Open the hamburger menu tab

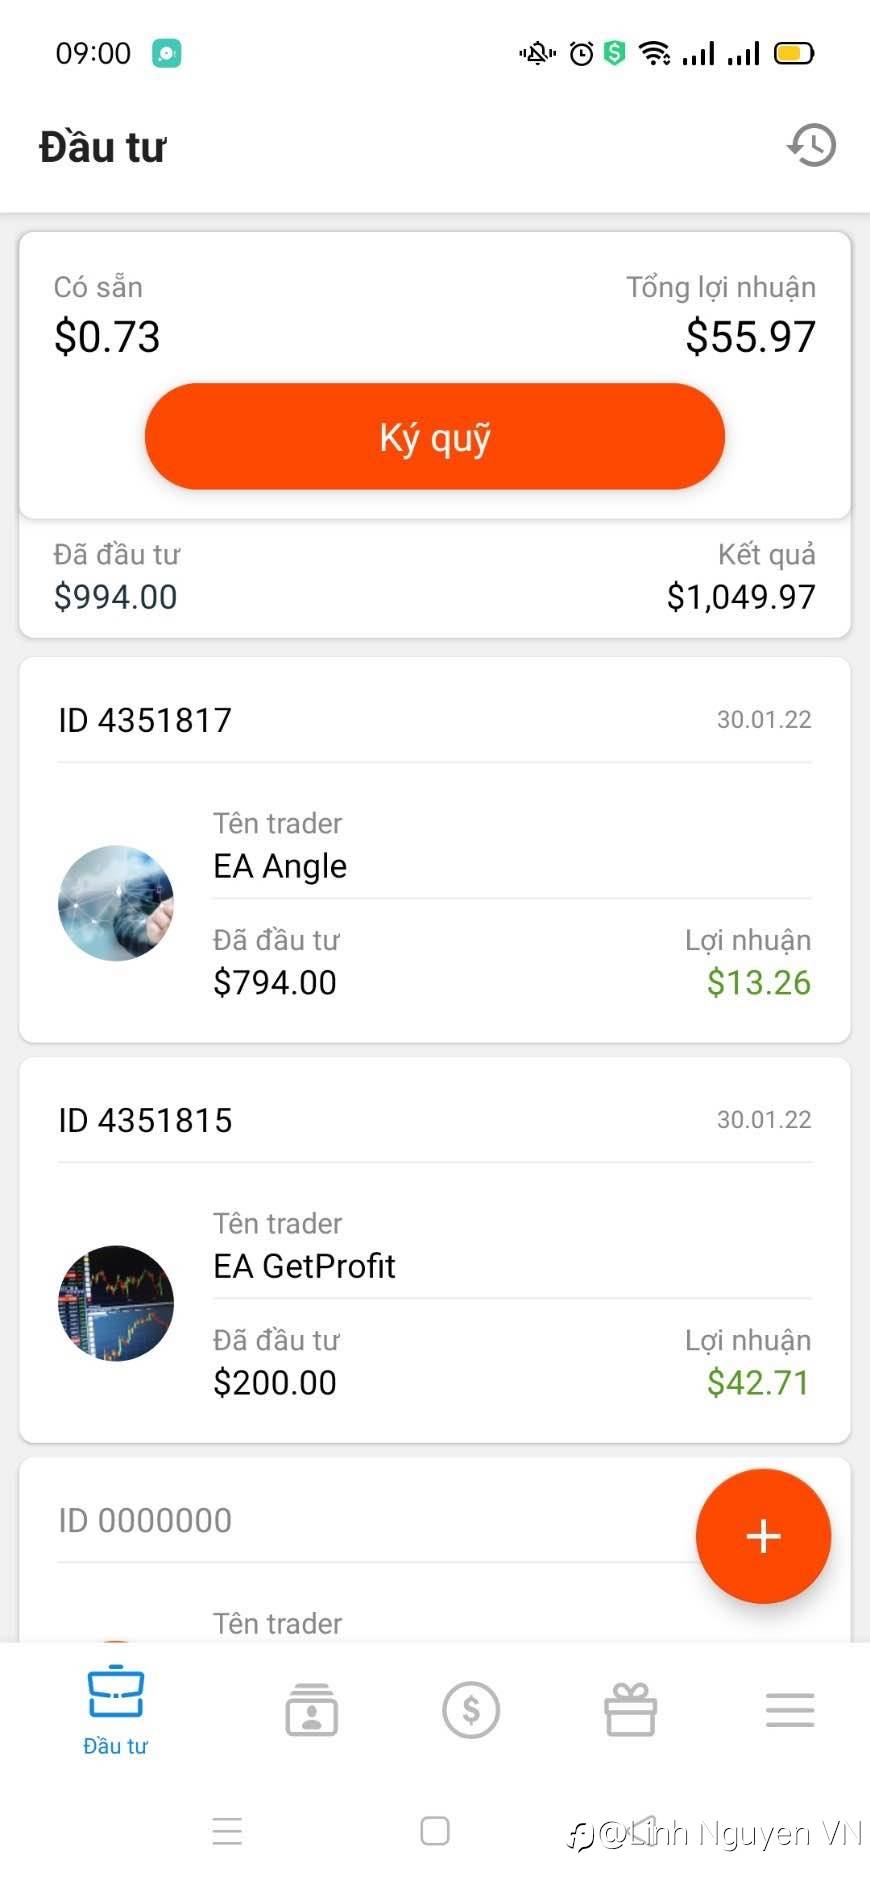[790, 1710]
